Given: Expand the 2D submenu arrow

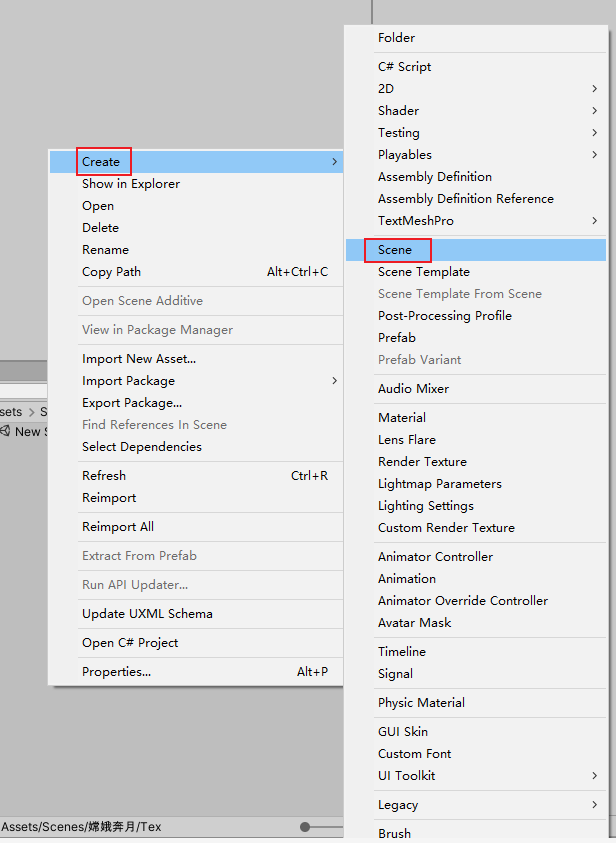Looking at the screenshot, I should click(594, 89).
